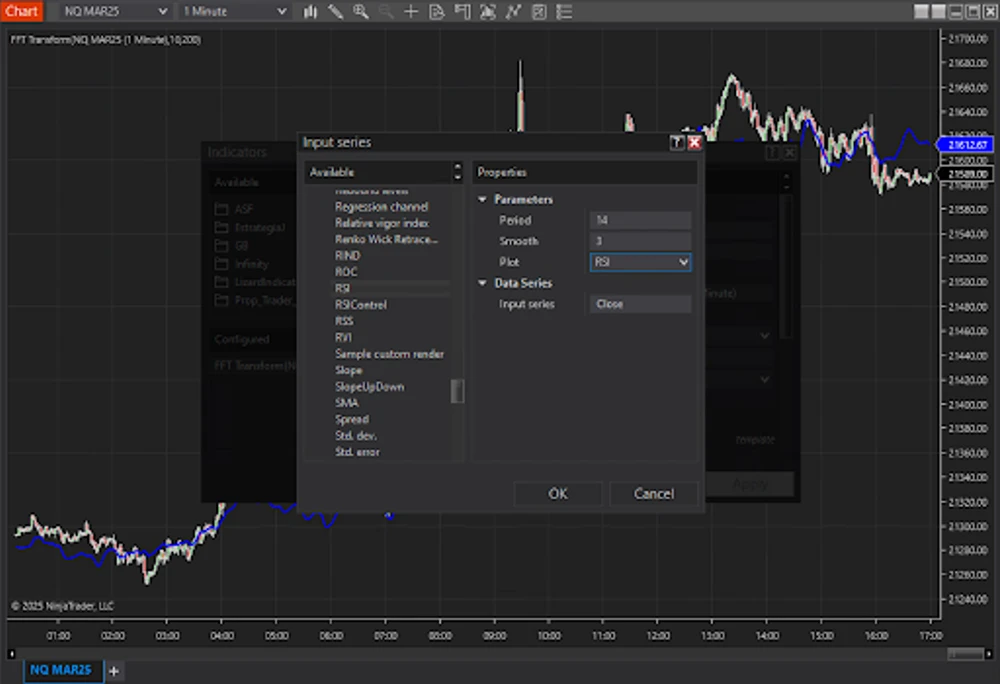1000x684 pixels.
Task: Click the chart horizontal scrollbar thumb
Action: [966, 653]
